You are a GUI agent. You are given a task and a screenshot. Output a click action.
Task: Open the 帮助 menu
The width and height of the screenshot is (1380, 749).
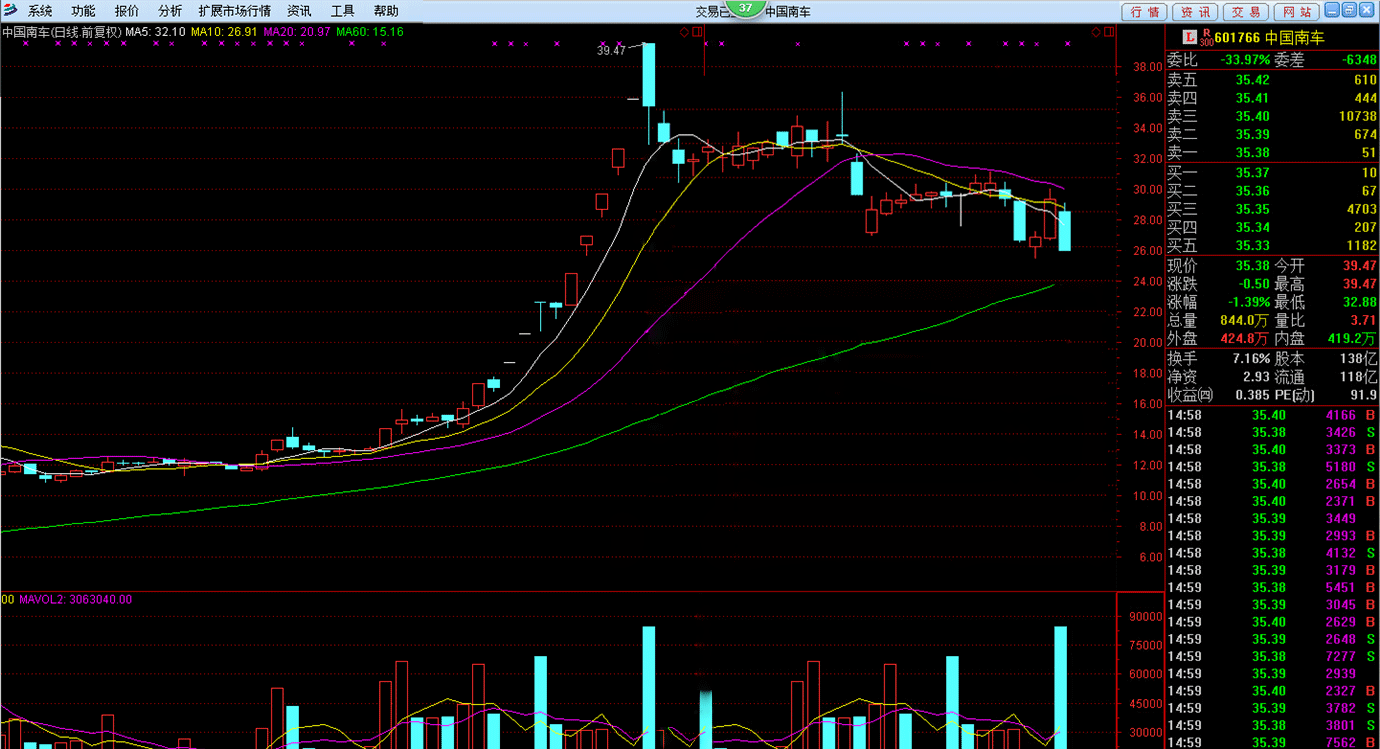386,11
